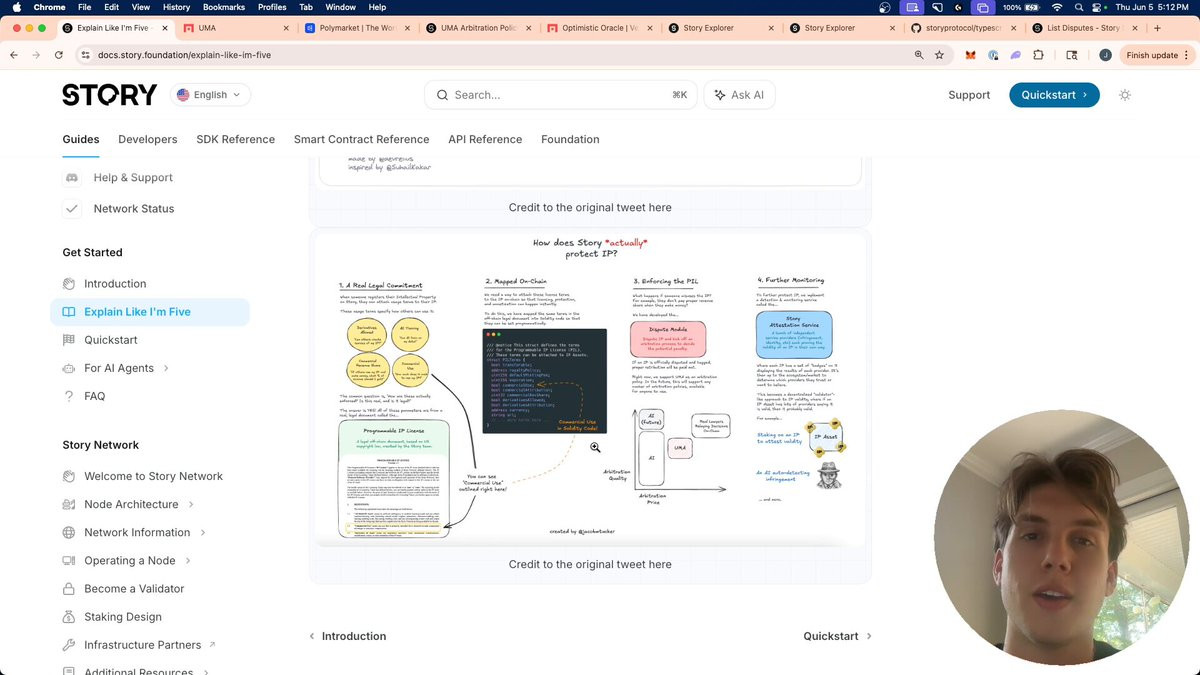Image resolution: width=1200 pixels, height=675 pixels.
Task: Open the SDK Reference tab
Action: tap(236, 139)
